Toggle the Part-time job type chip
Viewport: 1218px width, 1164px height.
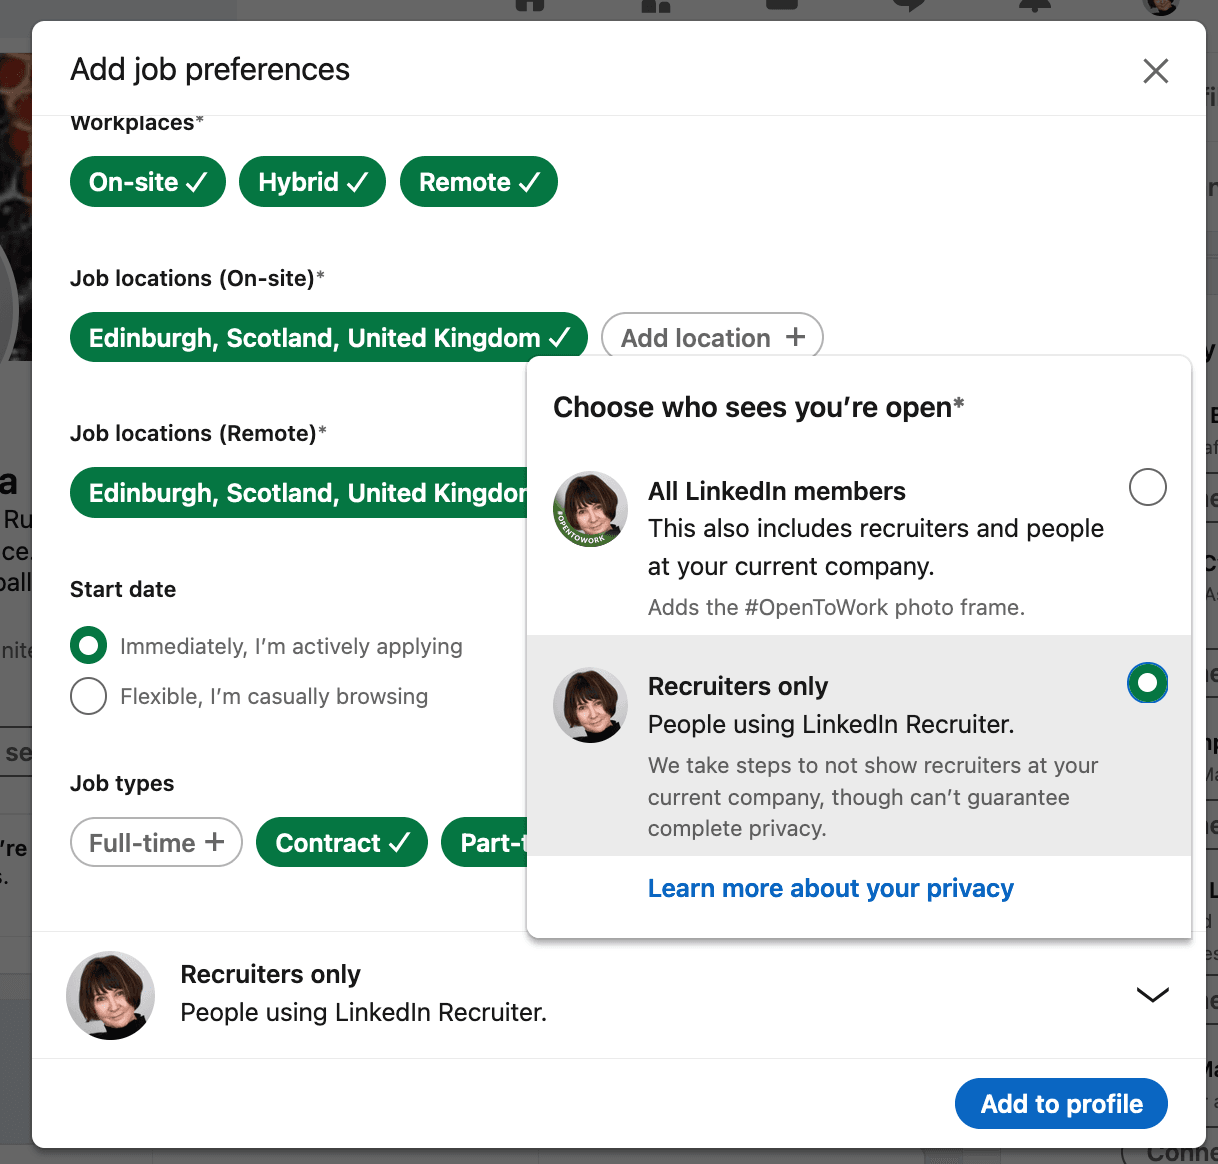click(x=485, y=843)
